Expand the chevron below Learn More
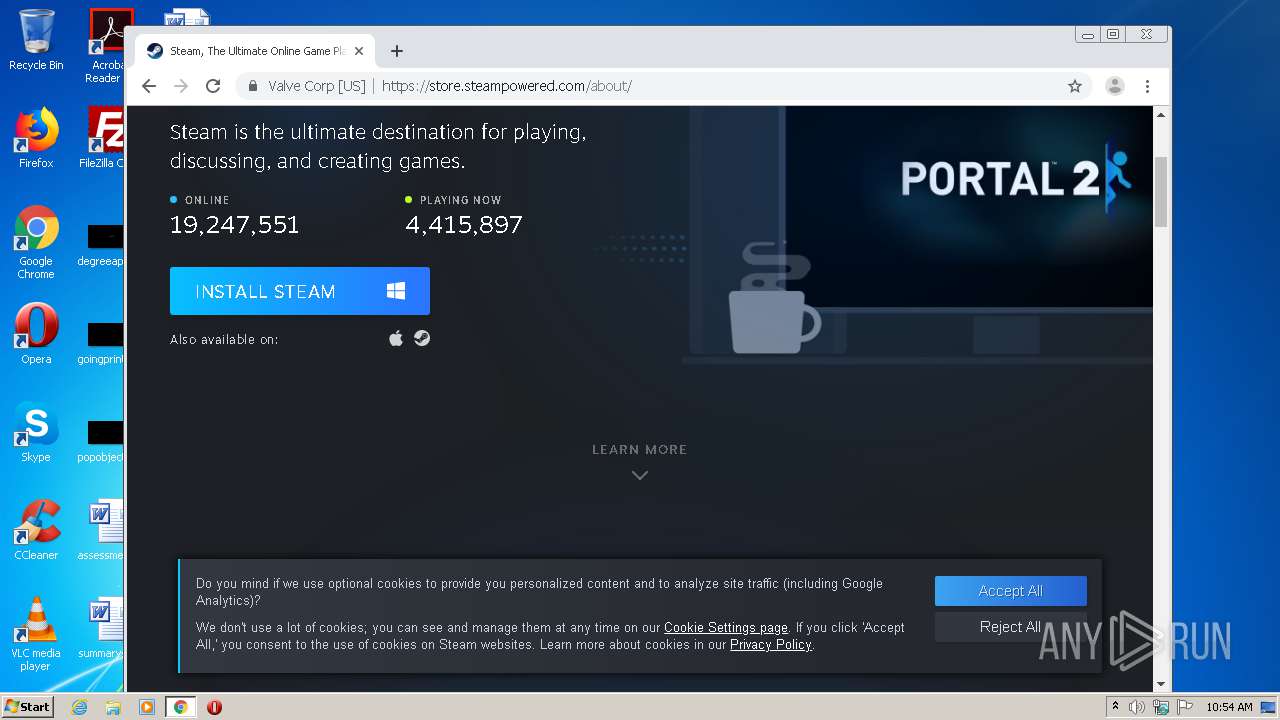This screenshot has width=1280, height=720. coord(640,475)
